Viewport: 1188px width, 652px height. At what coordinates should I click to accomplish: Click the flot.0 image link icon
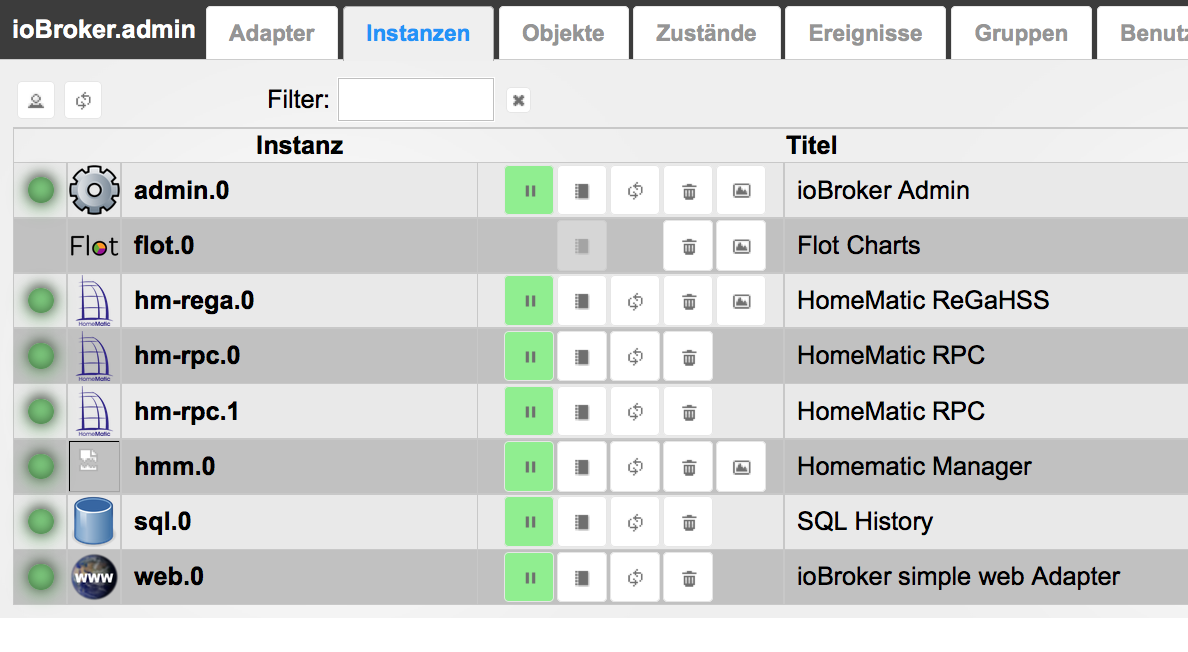(741, 246)
